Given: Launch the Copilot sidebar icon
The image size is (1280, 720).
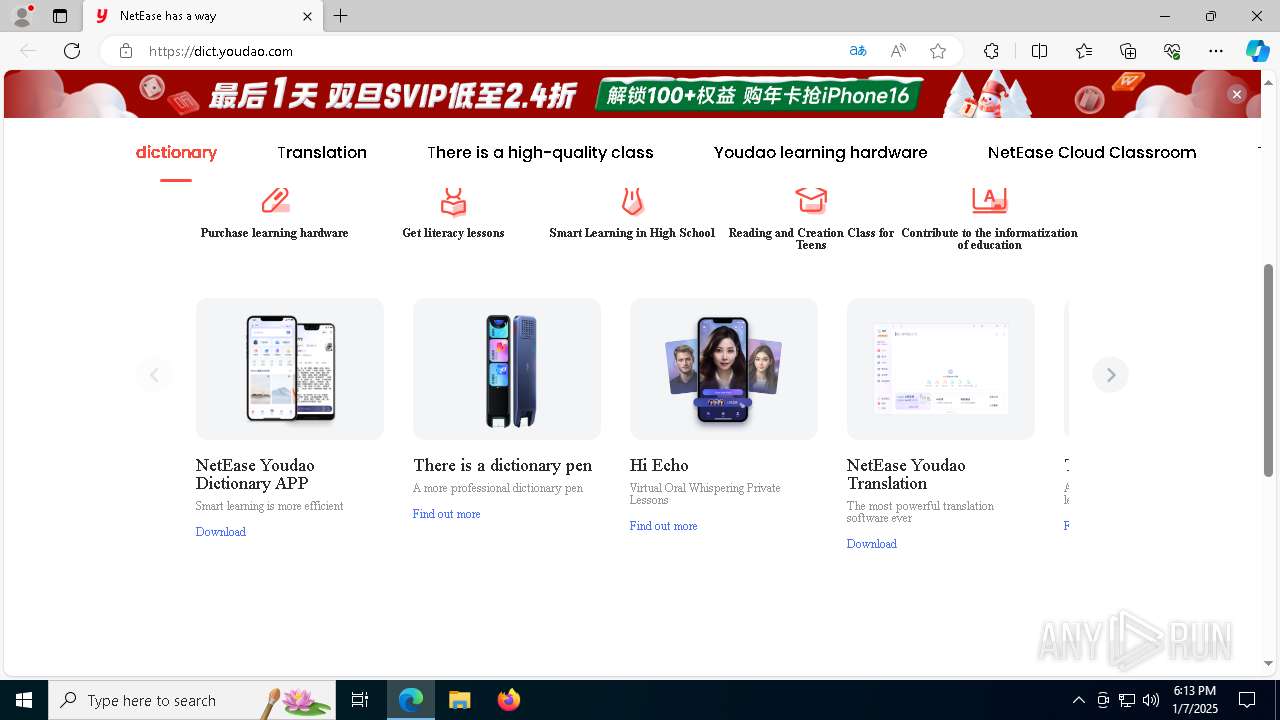Looking at the screenshot, I should tap(1258, 51).
